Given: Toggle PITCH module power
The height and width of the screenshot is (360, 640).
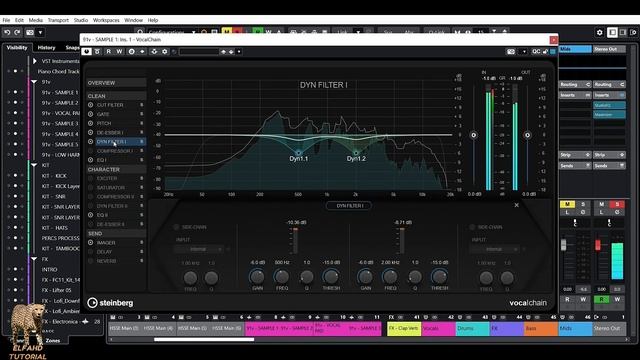Looking at the screenshot, I should pos(91,123).
